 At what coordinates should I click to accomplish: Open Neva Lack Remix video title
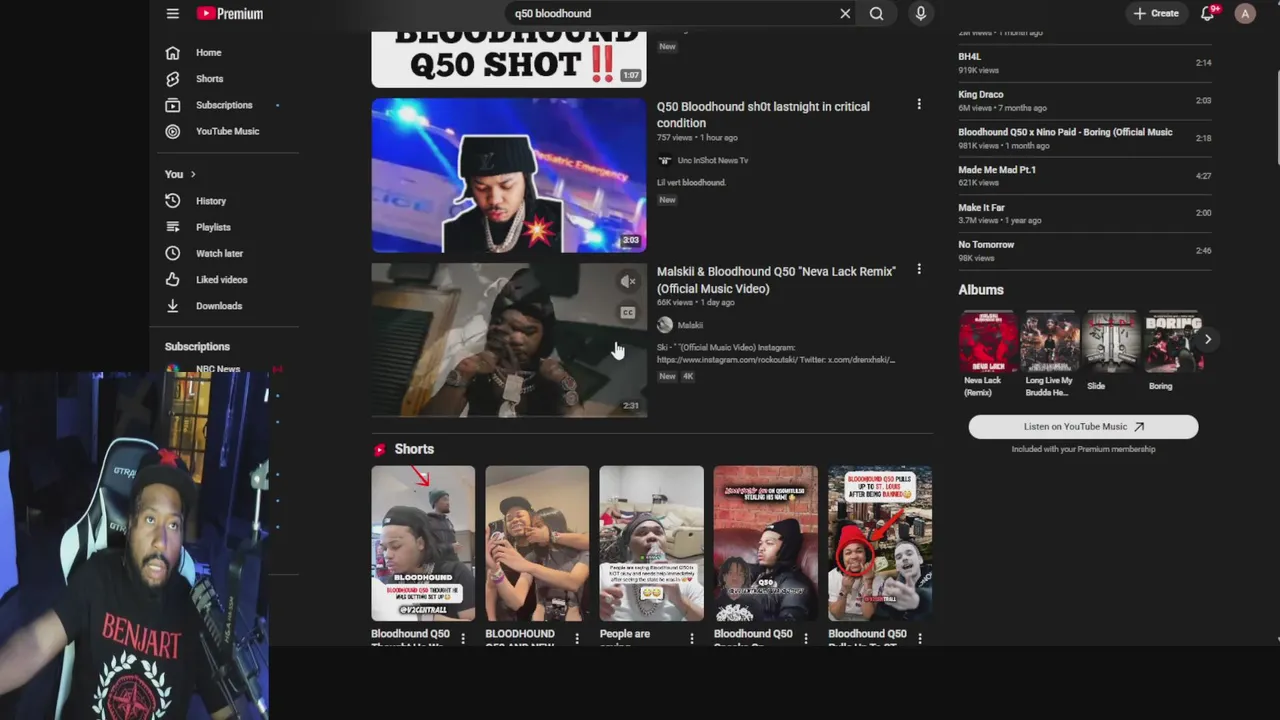[x=776, y=280]
